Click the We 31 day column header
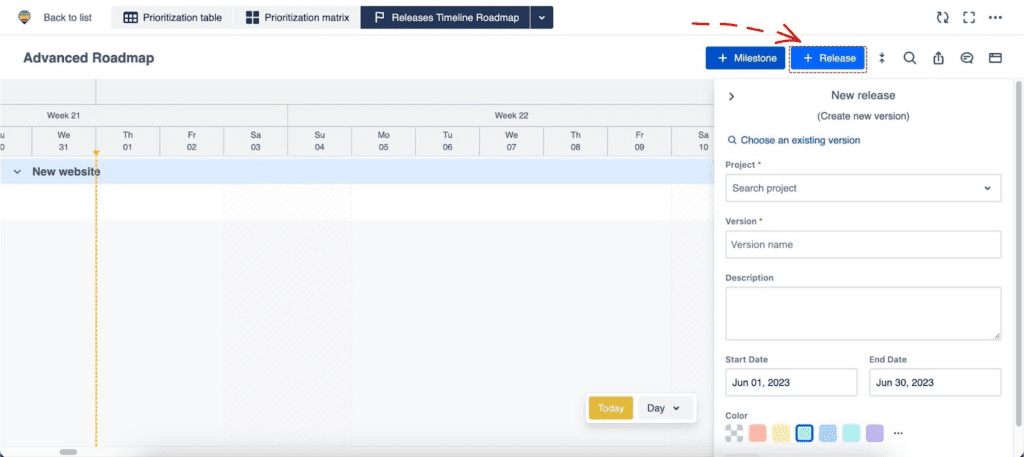The image size is (1024, 457). 63,141
